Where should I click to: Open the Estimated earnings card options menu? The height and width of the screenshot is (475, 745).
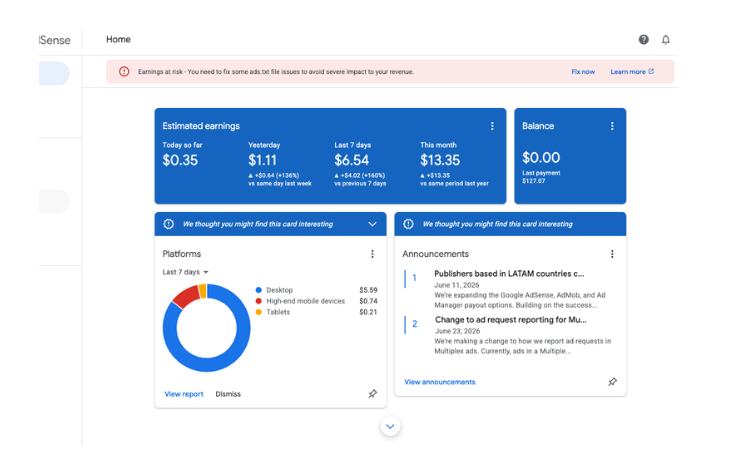(x=492, y=126)
